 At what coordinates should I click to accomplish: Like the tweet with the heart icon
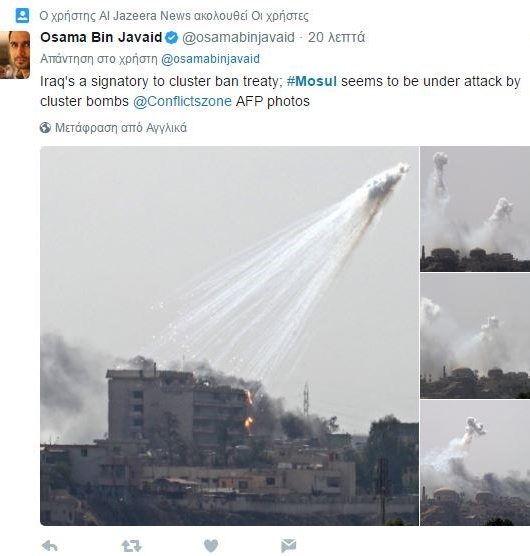[211, 545]
